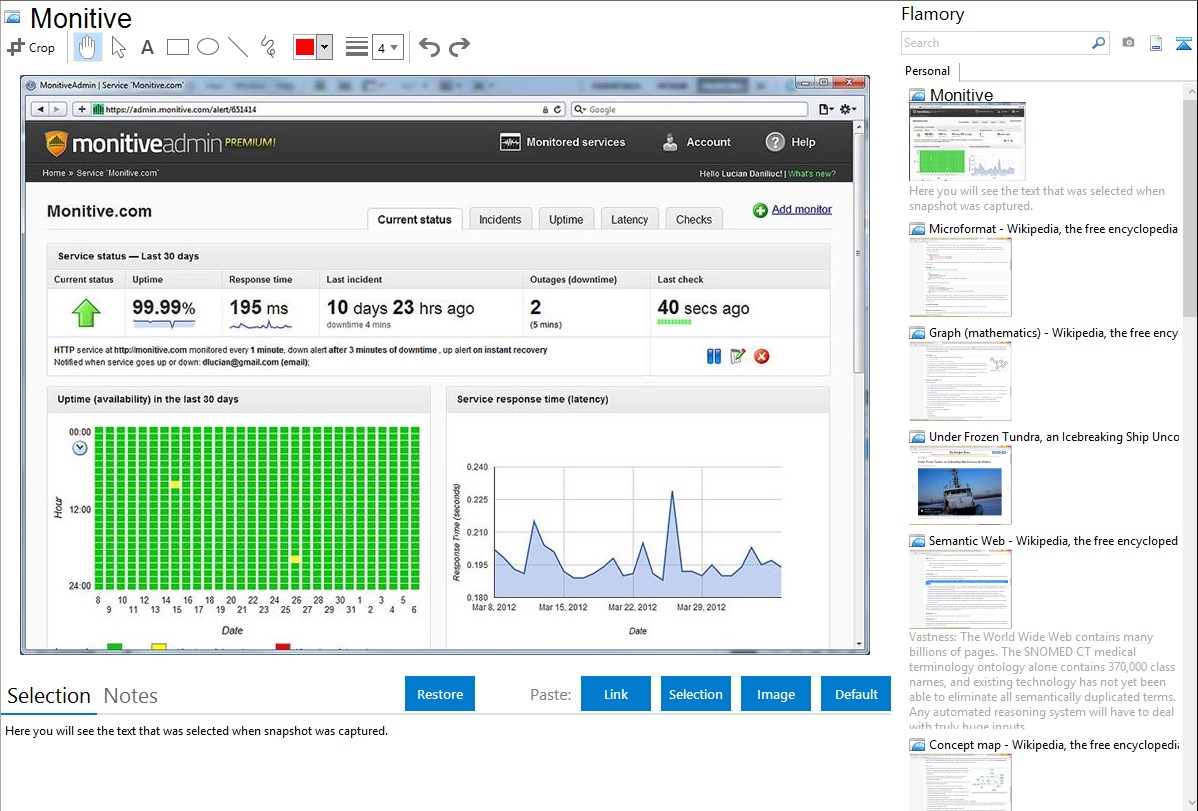Screen dimensions: 1198x811
Task: Select the freehand squiggle tool
Action: point(267,47)
